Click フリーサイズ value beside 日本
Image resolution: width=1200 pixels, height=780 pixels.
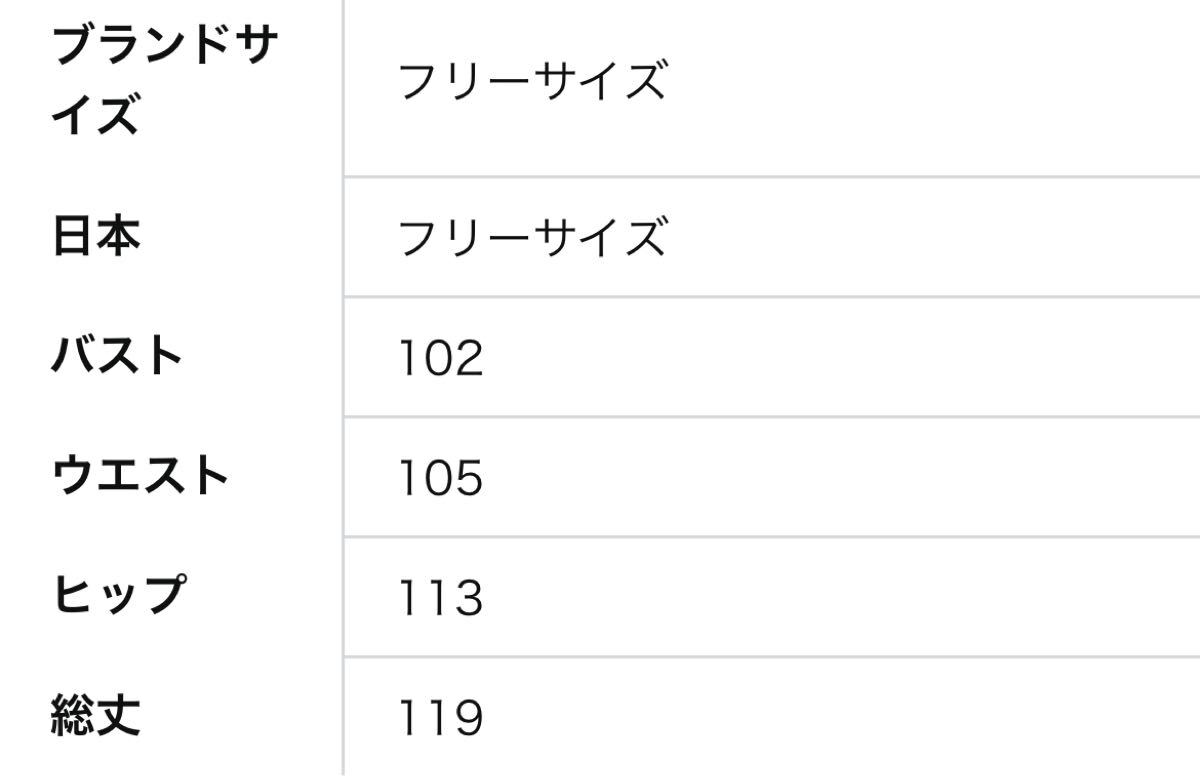[532, 237]
